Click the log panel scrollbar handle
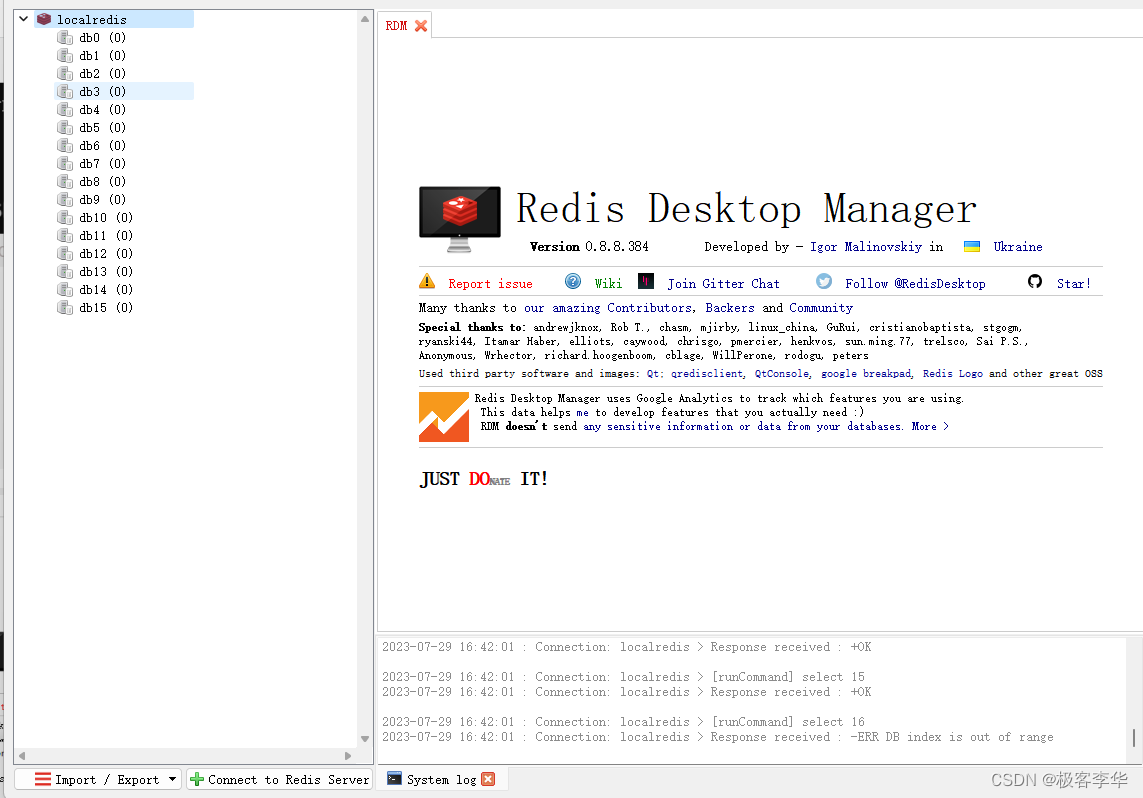1143x798 pixels. (1134, 738)
